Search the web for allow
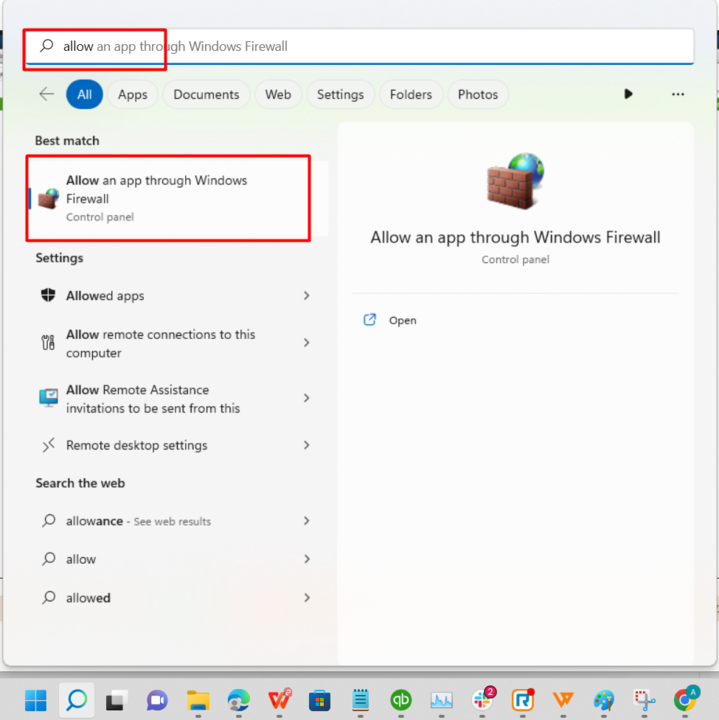Image resolution: width=719 pixels, height=720 pixels. click(175, 559)
